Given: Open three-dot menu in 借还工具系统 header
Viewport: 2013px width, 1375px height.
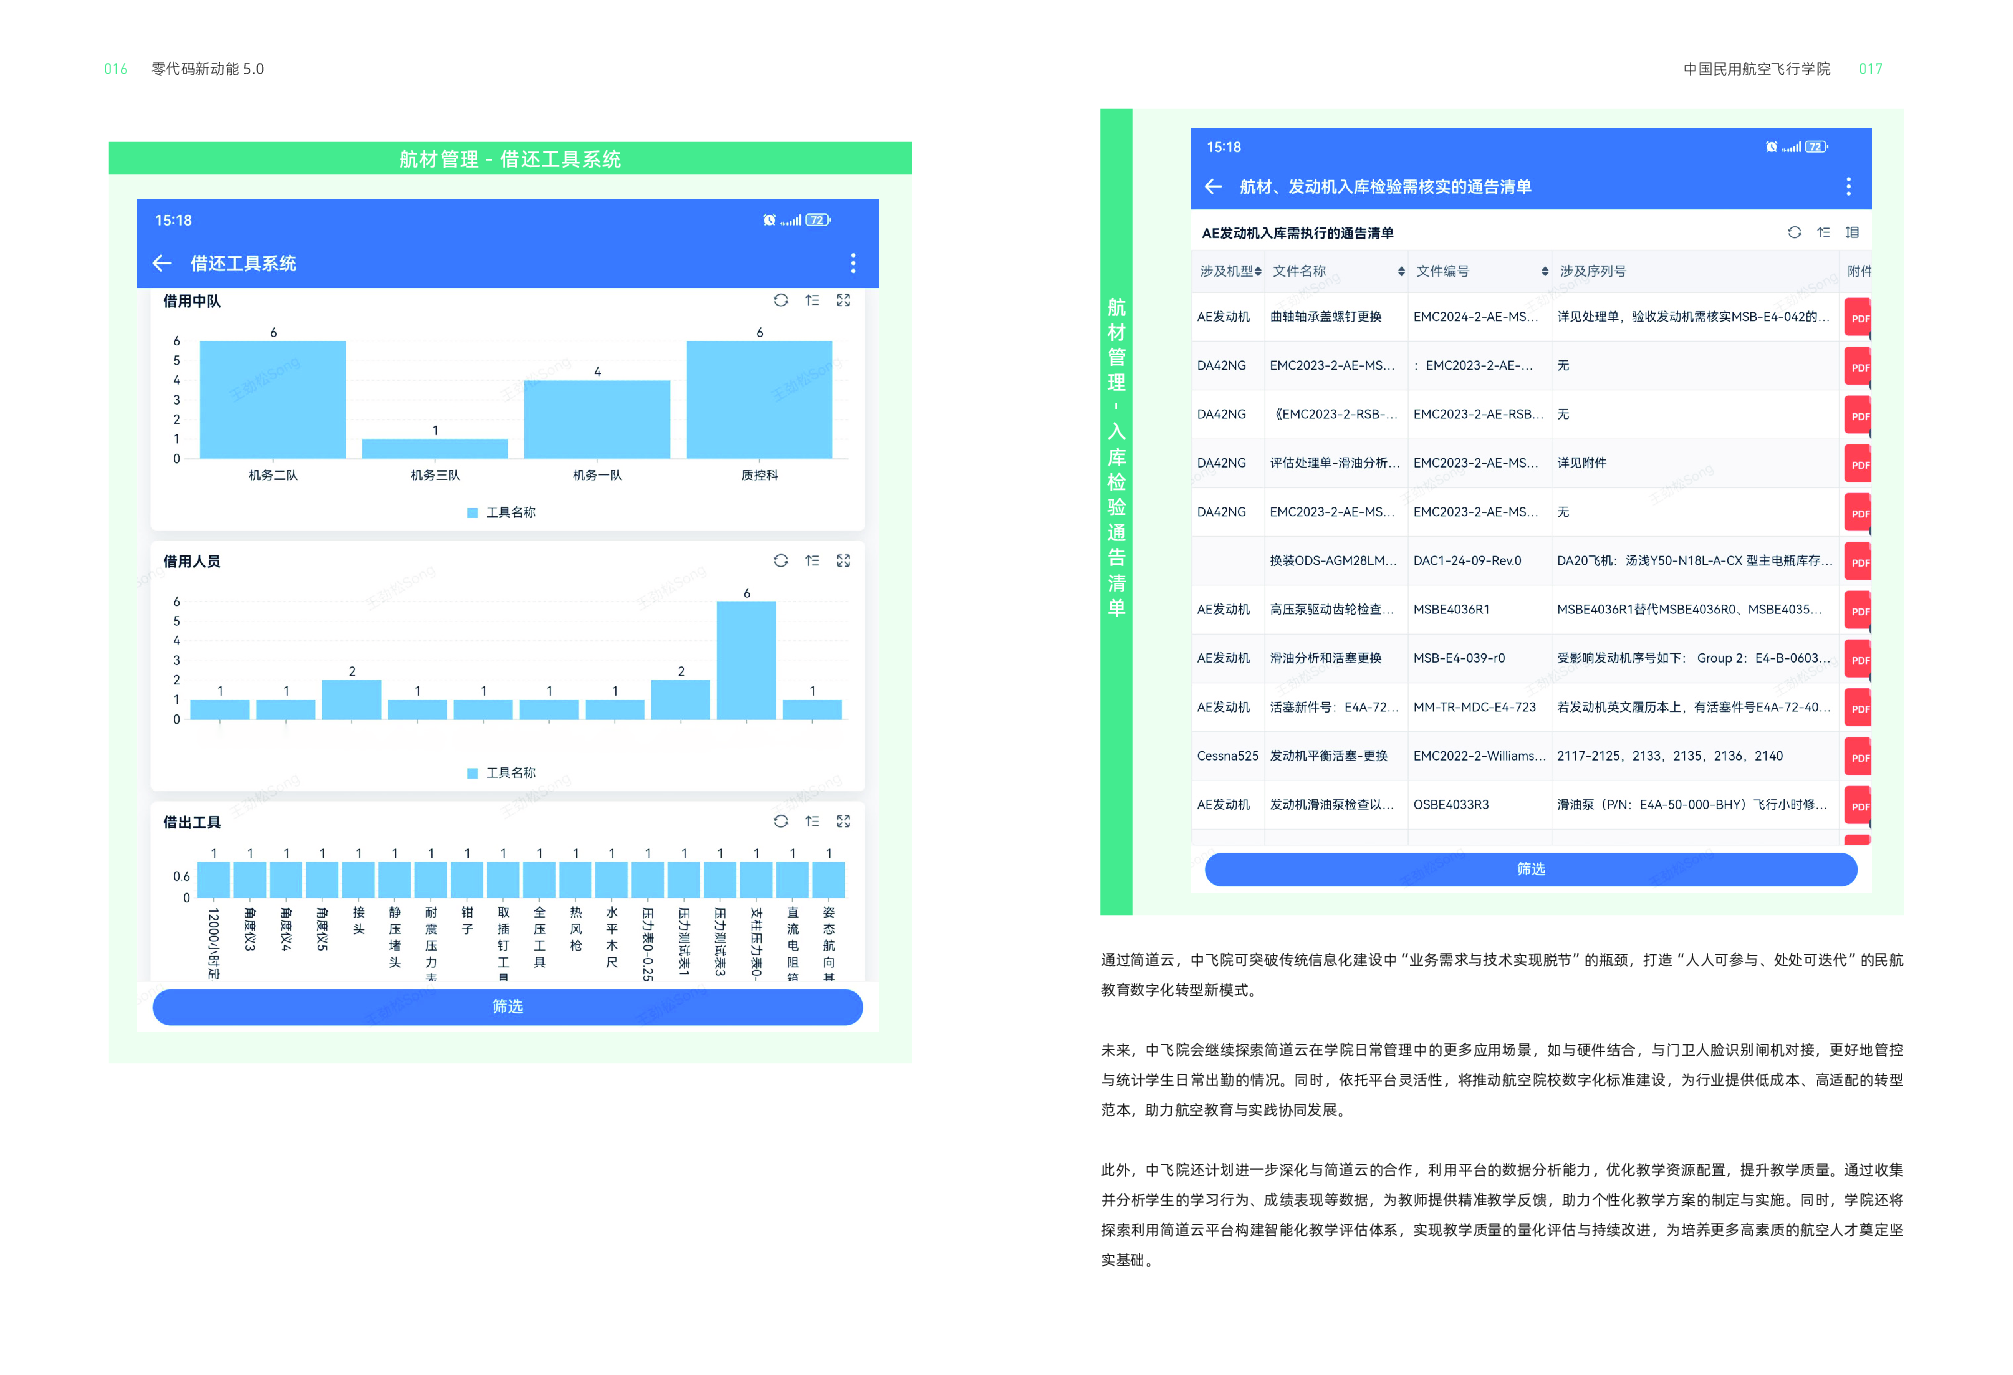Looking at the screenshot, I should (x=852, y=263).
